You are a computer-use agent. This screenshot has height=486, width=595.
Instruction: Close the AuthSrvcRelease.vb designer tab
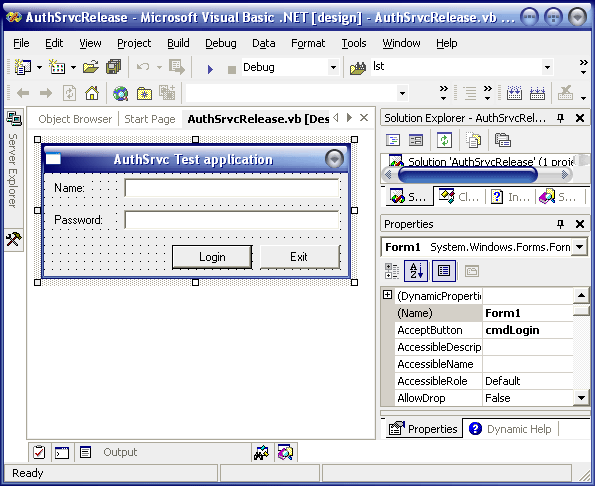pos(364,118)
